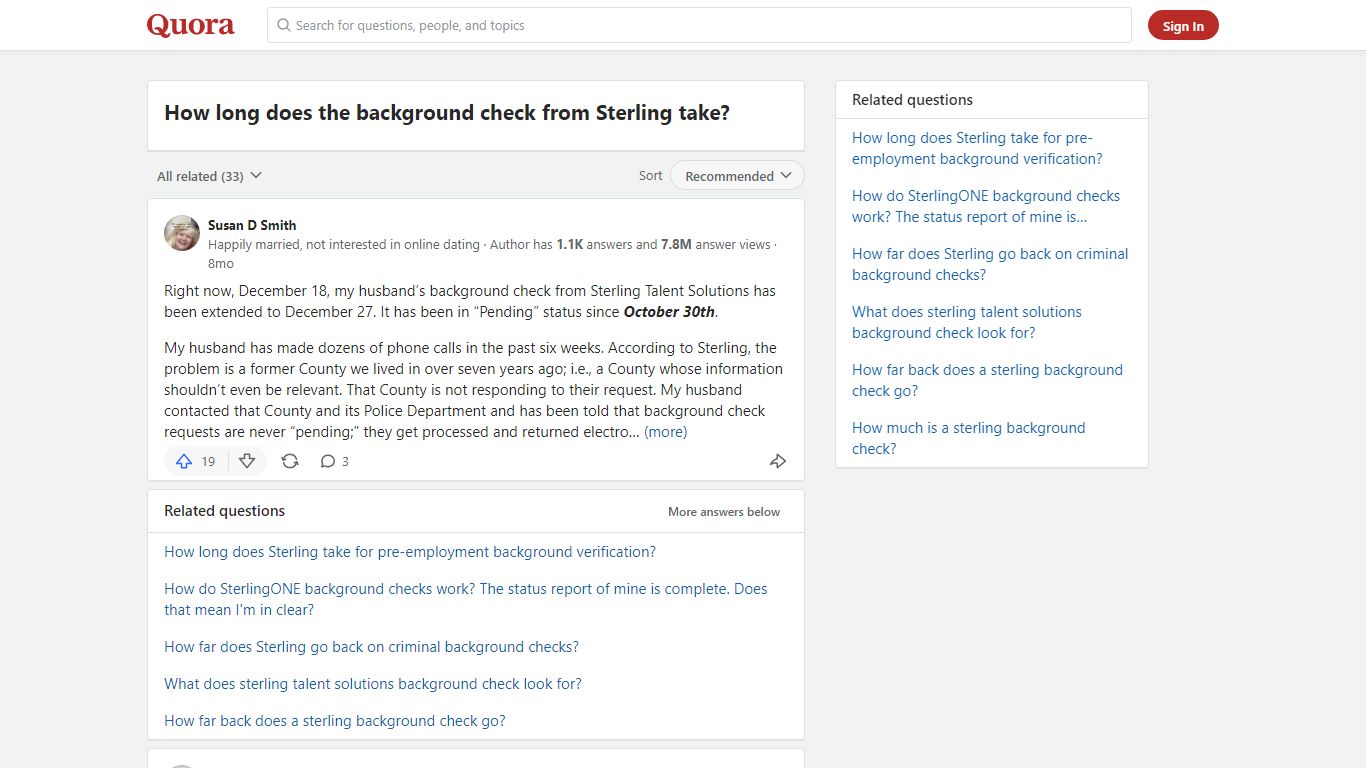
Task: Open main-column question on criminal background checks lookback
Action: (x=371, y=647)
